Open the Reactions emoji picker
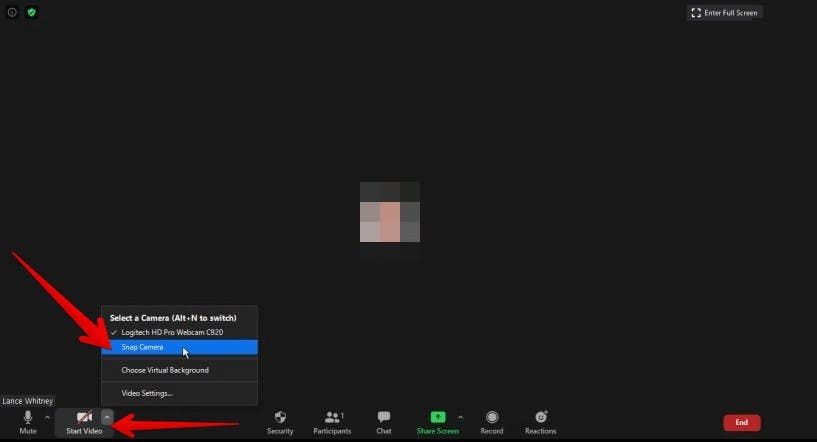The height and width of the screenshot is (442, 817). click(x=541, y=420)
